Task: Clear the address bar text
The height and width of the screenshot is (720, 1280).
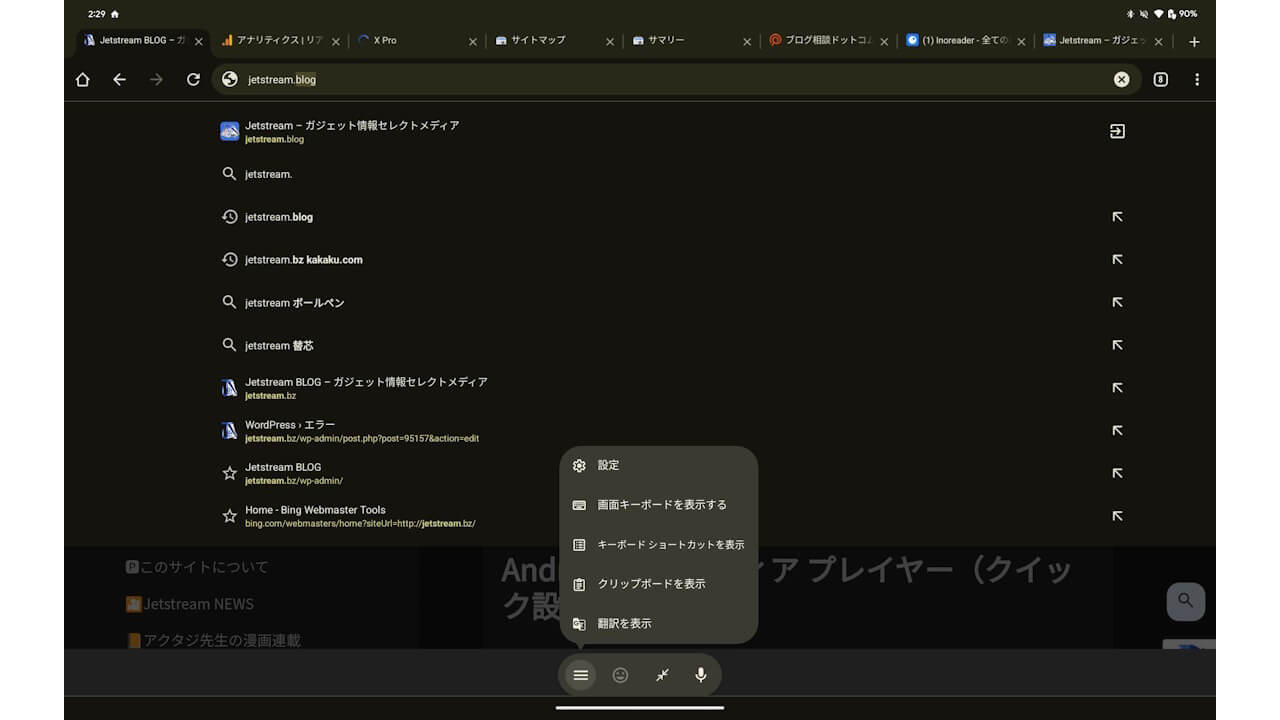Action: click(x=1122, y=79)
